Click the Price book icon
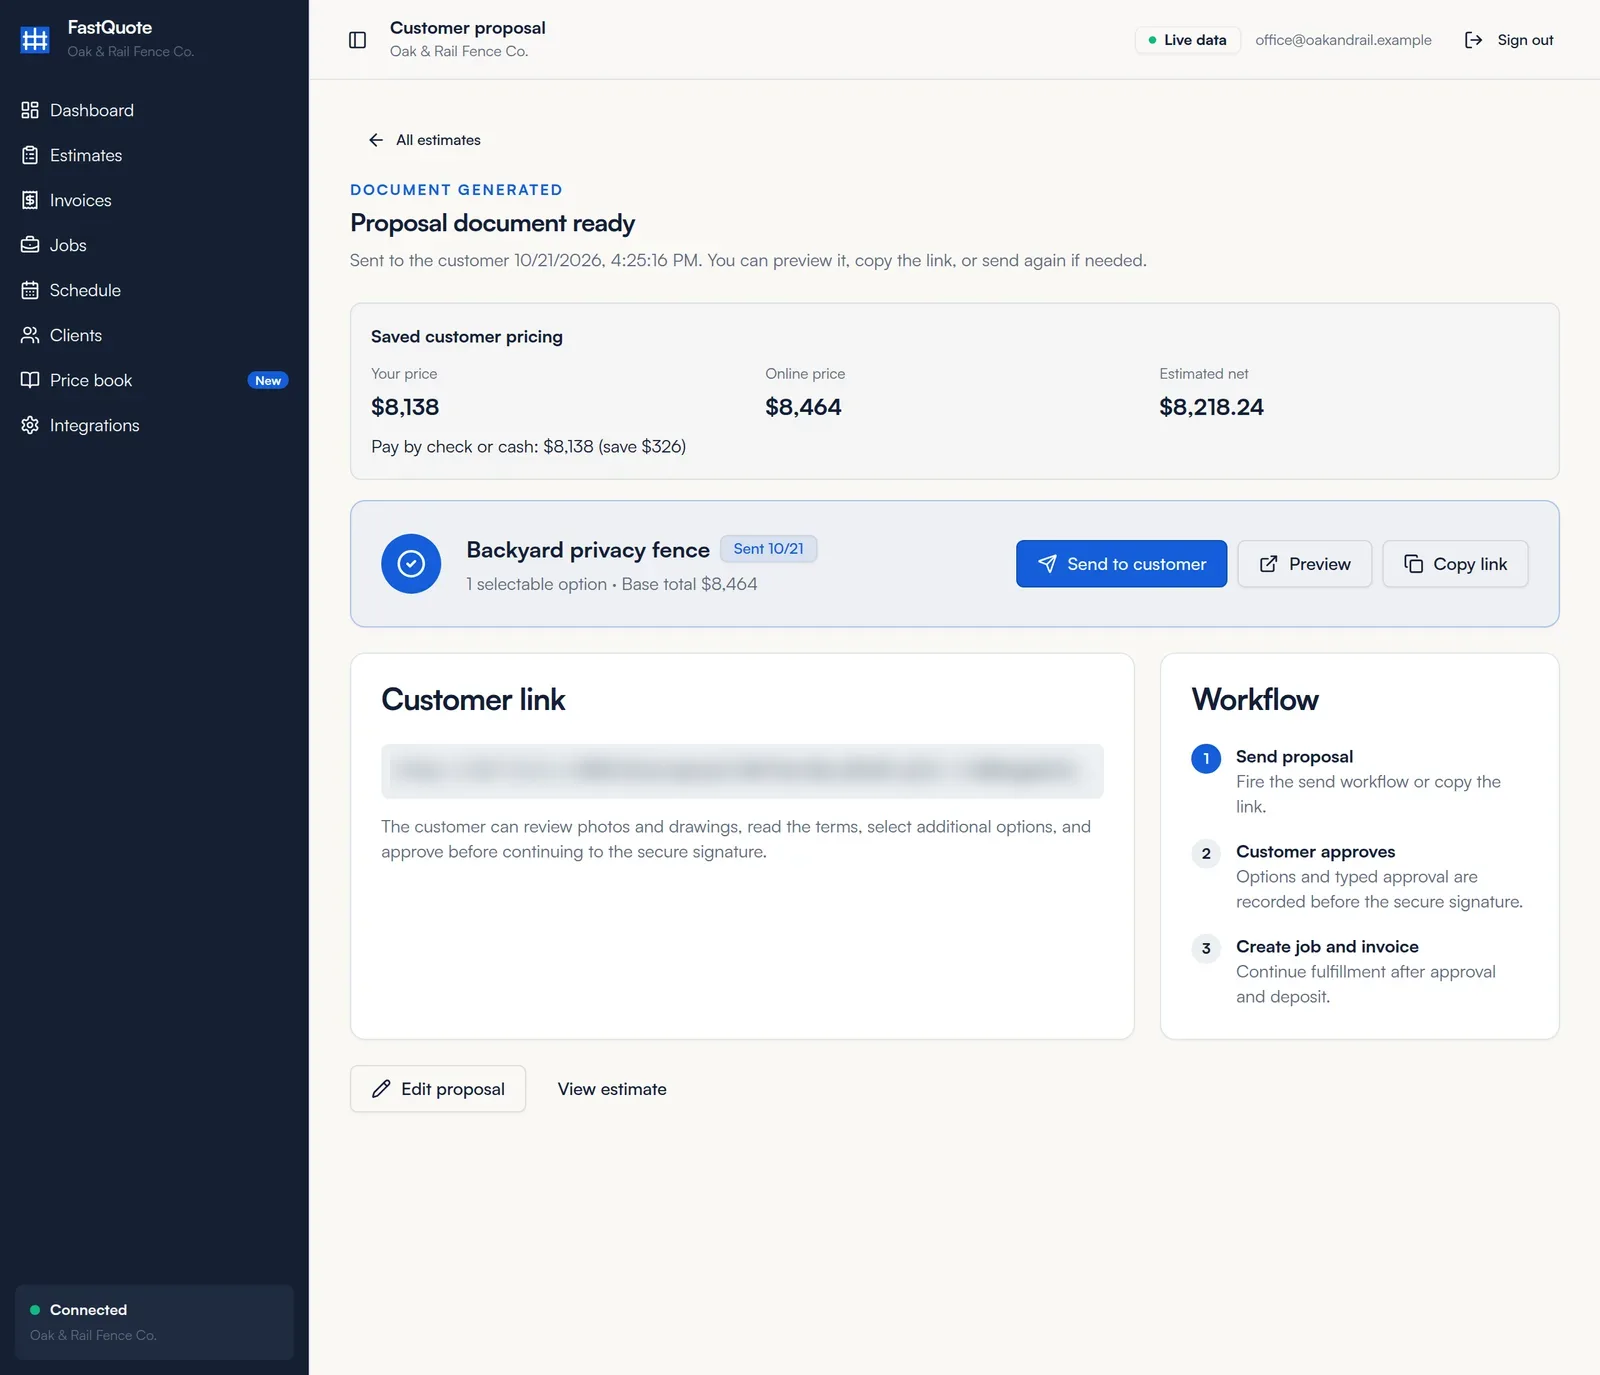The image size is (1600, 1375). click(30, 380)
